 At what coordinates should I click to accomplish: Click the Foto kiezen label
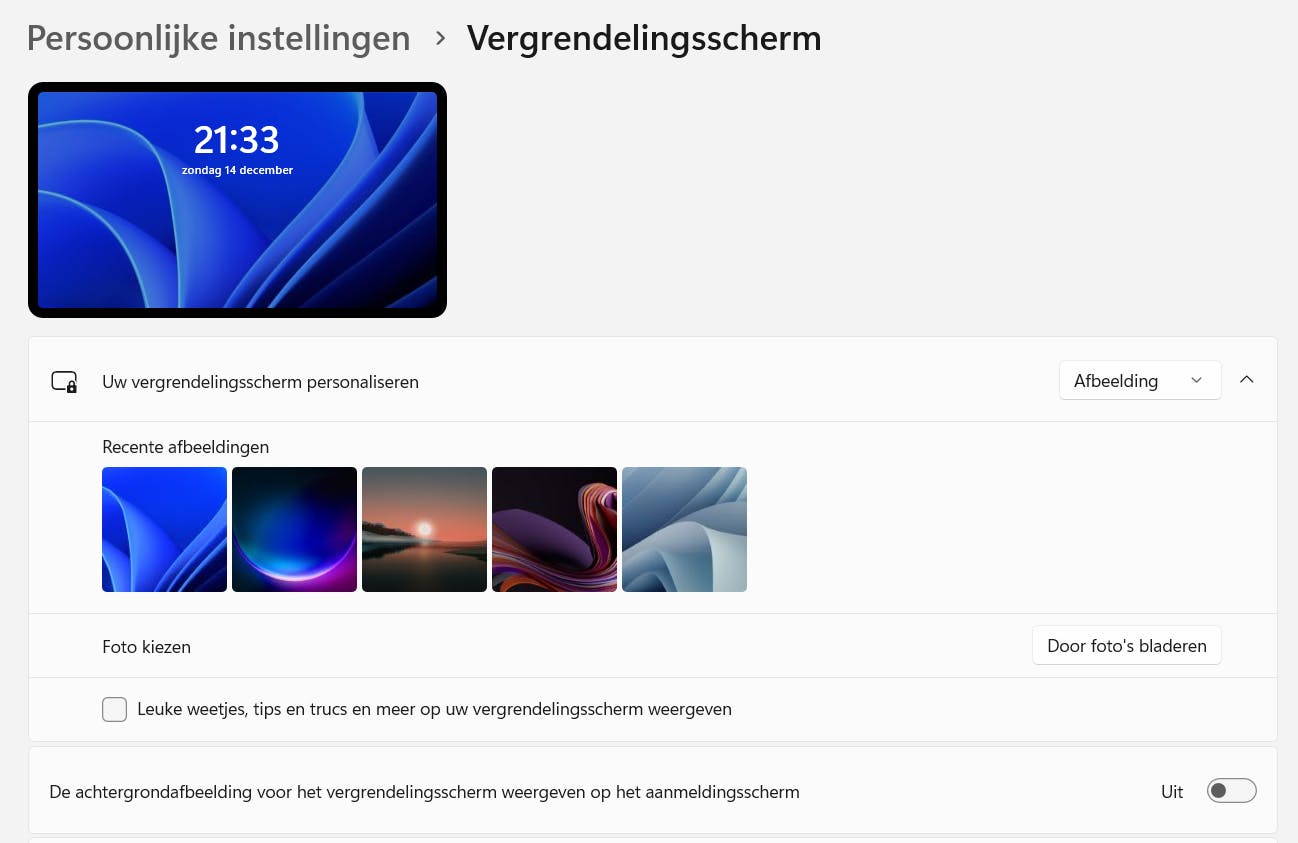146,647
